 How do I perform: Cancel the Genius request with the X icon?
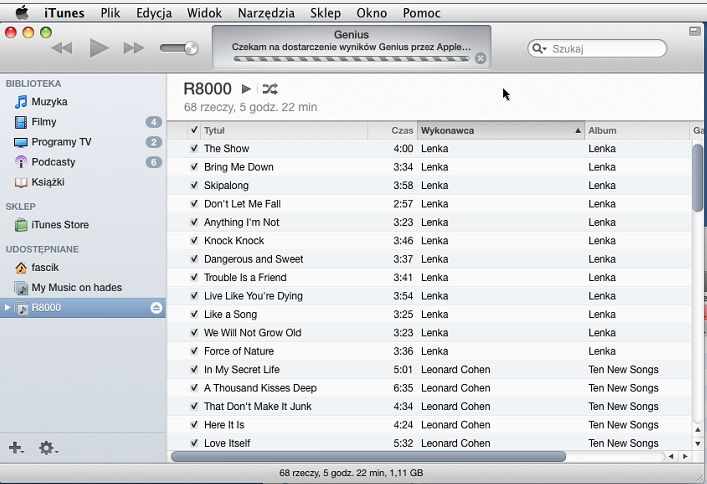pyautogui.click(x=481, y=58)
